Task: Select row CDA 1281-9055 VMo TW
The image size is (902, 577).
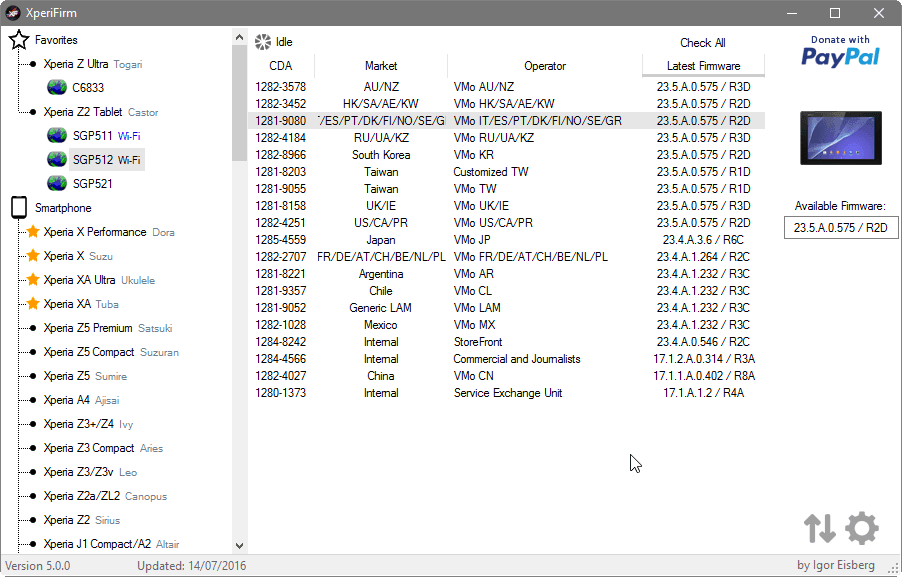Action: pos(506,189)
